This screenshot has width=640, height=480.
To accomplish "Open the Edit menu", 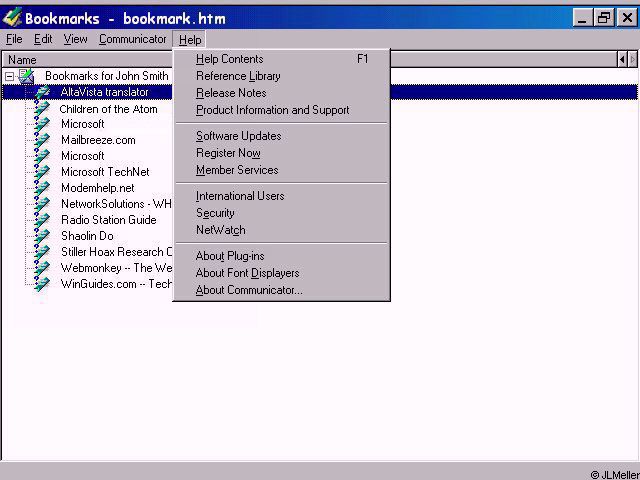I will point(43,39).
